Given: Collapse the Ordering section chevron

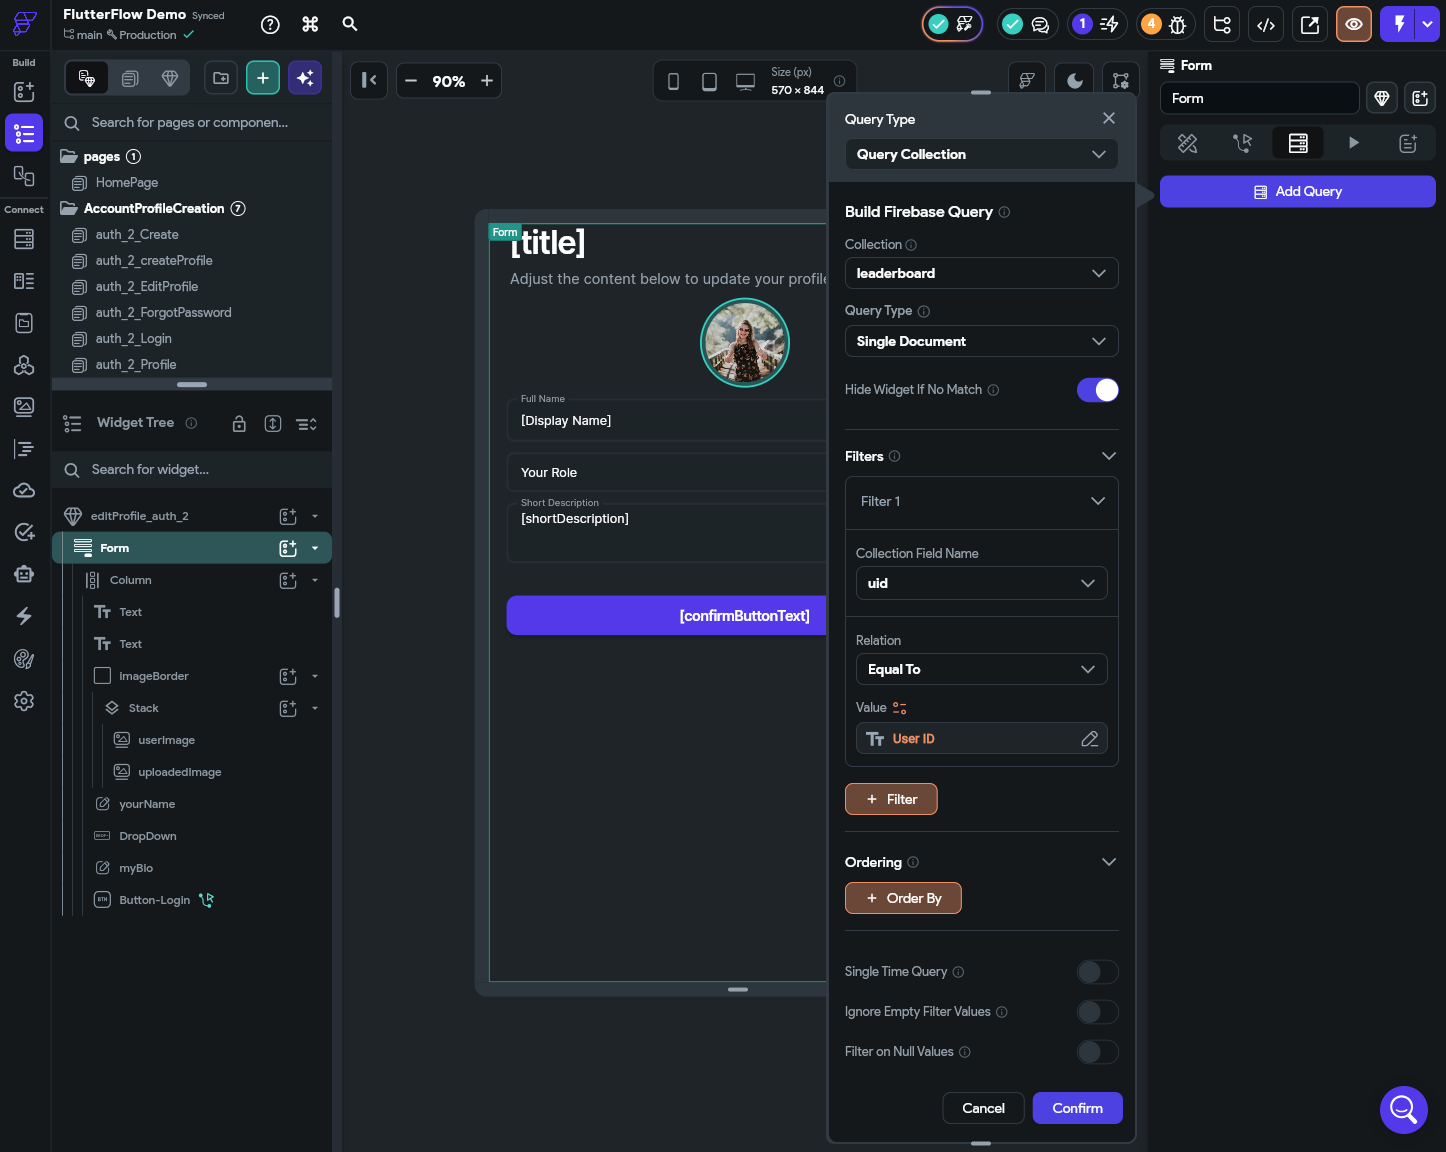Looking at the screenshot, I should 1108,862.
